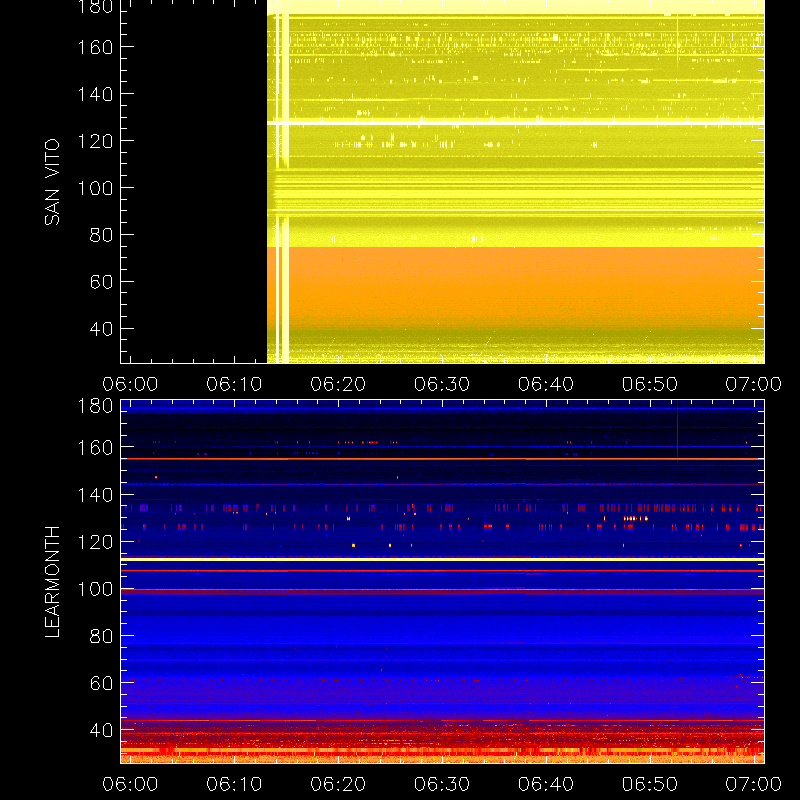Click 06:20 under the LEARMONTH plot
This screenshot has width=800, height=800.
click(338, 784)
